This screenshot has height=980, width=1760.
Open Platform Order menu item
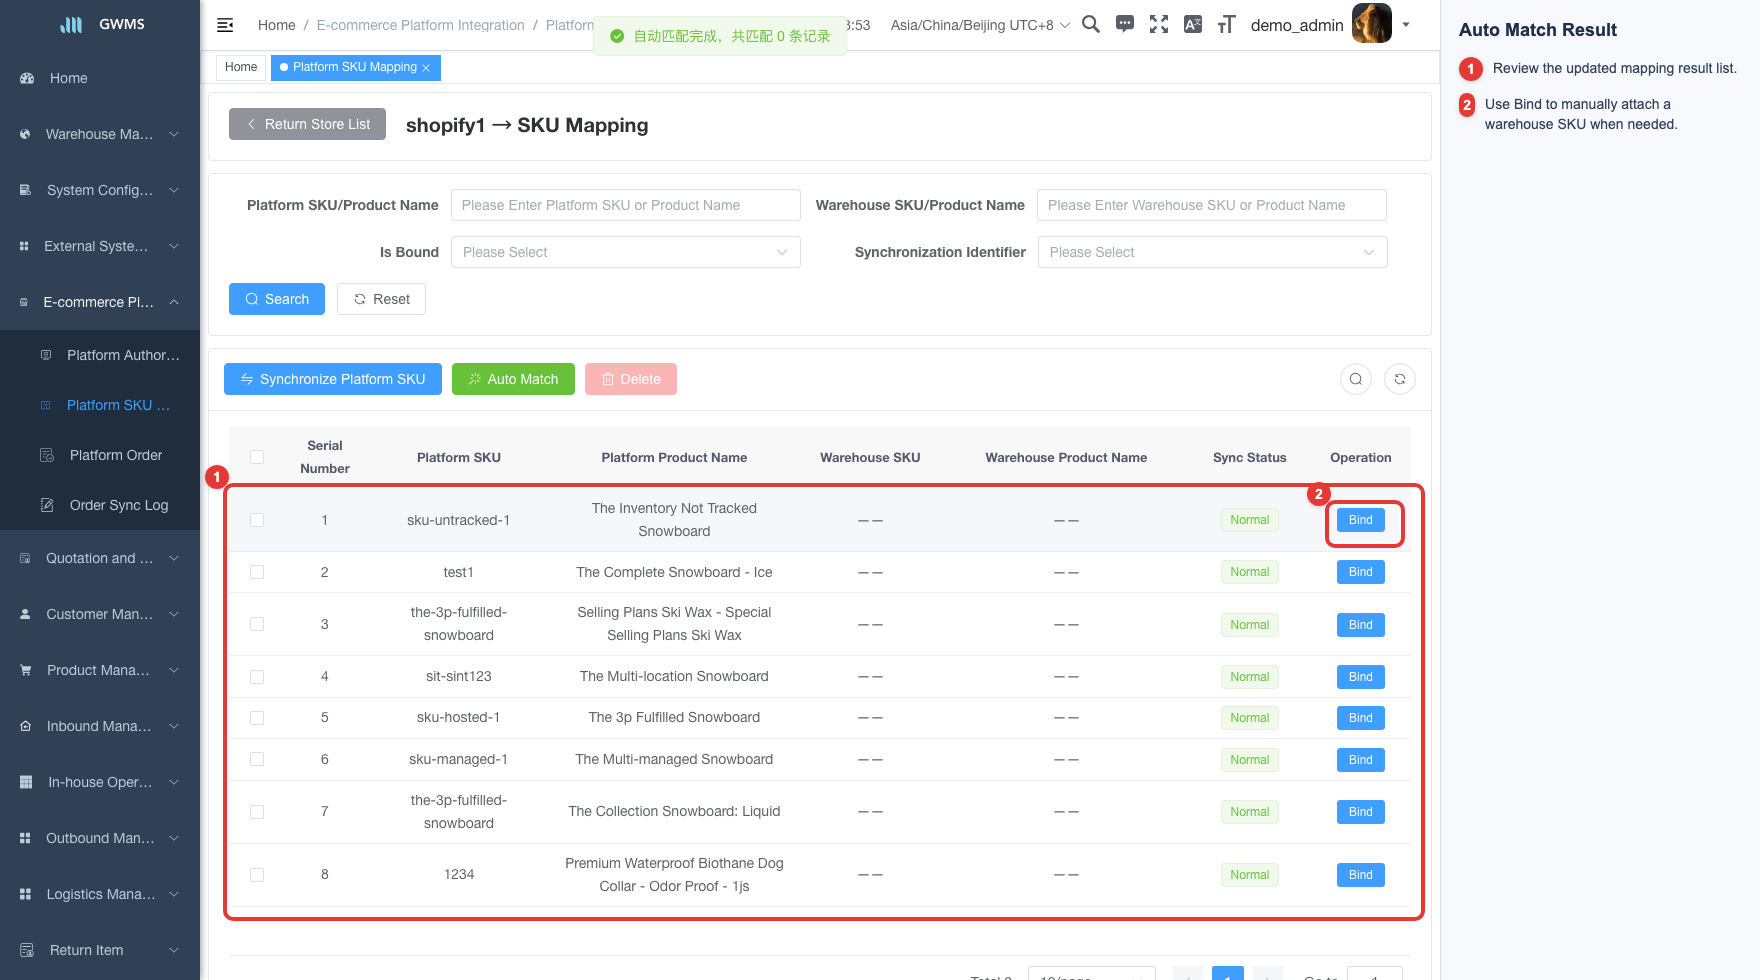(x=100, y=455)
